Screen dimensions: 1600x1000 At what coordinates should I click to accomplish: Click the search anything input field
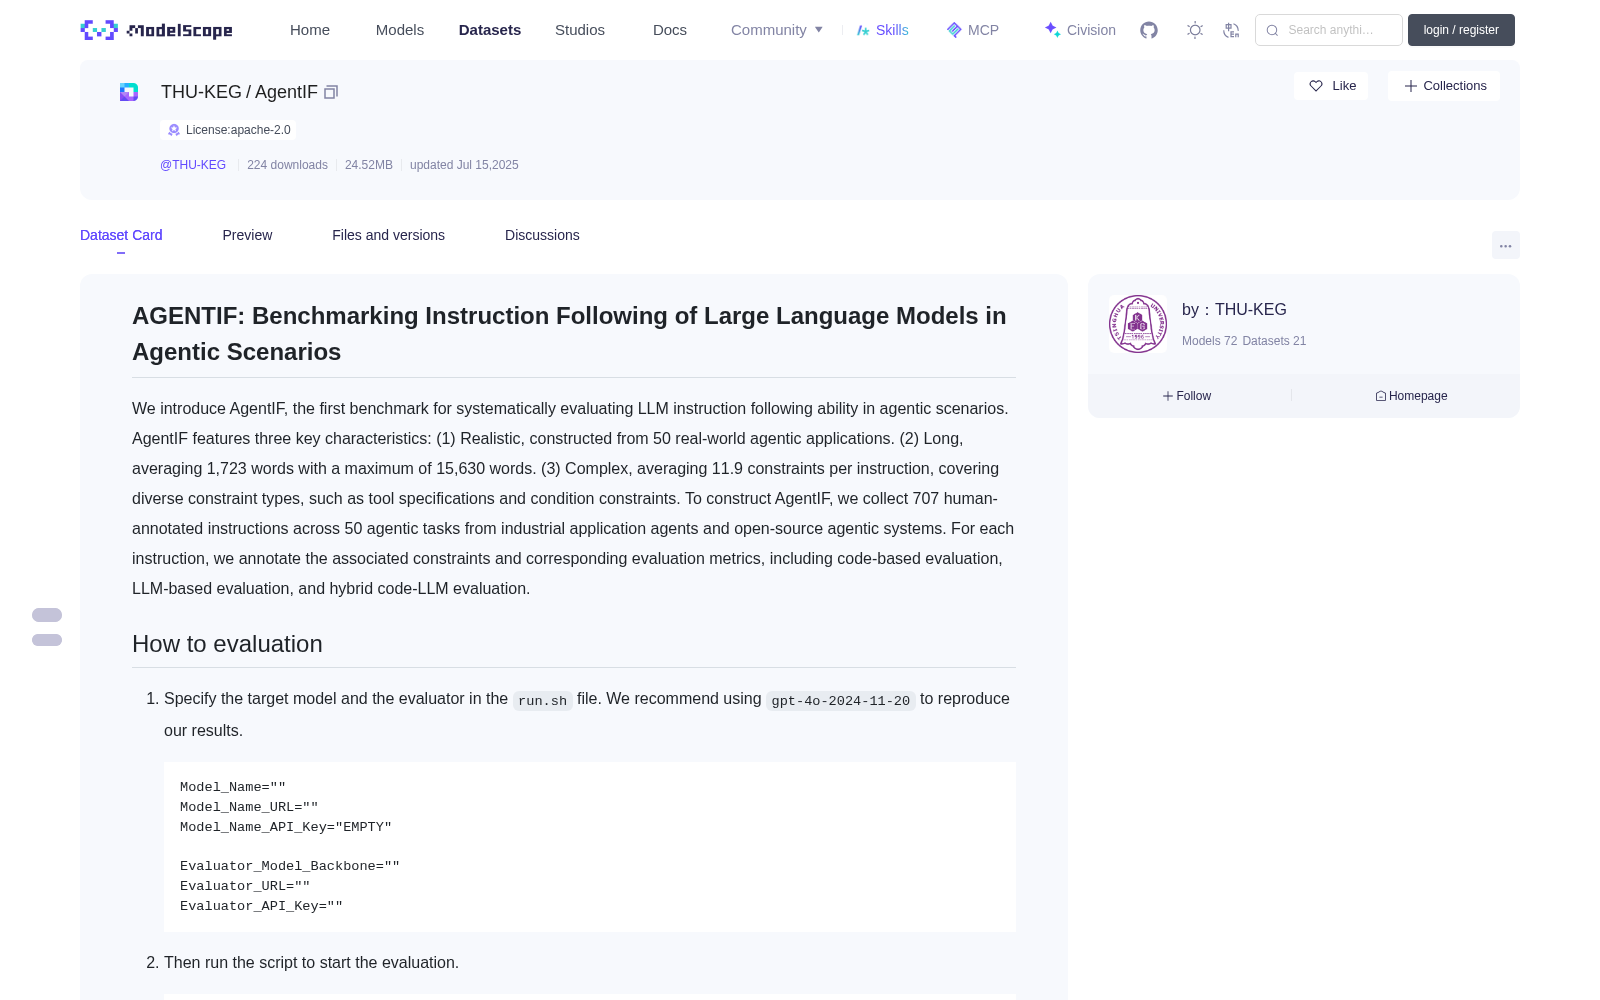1329,30
